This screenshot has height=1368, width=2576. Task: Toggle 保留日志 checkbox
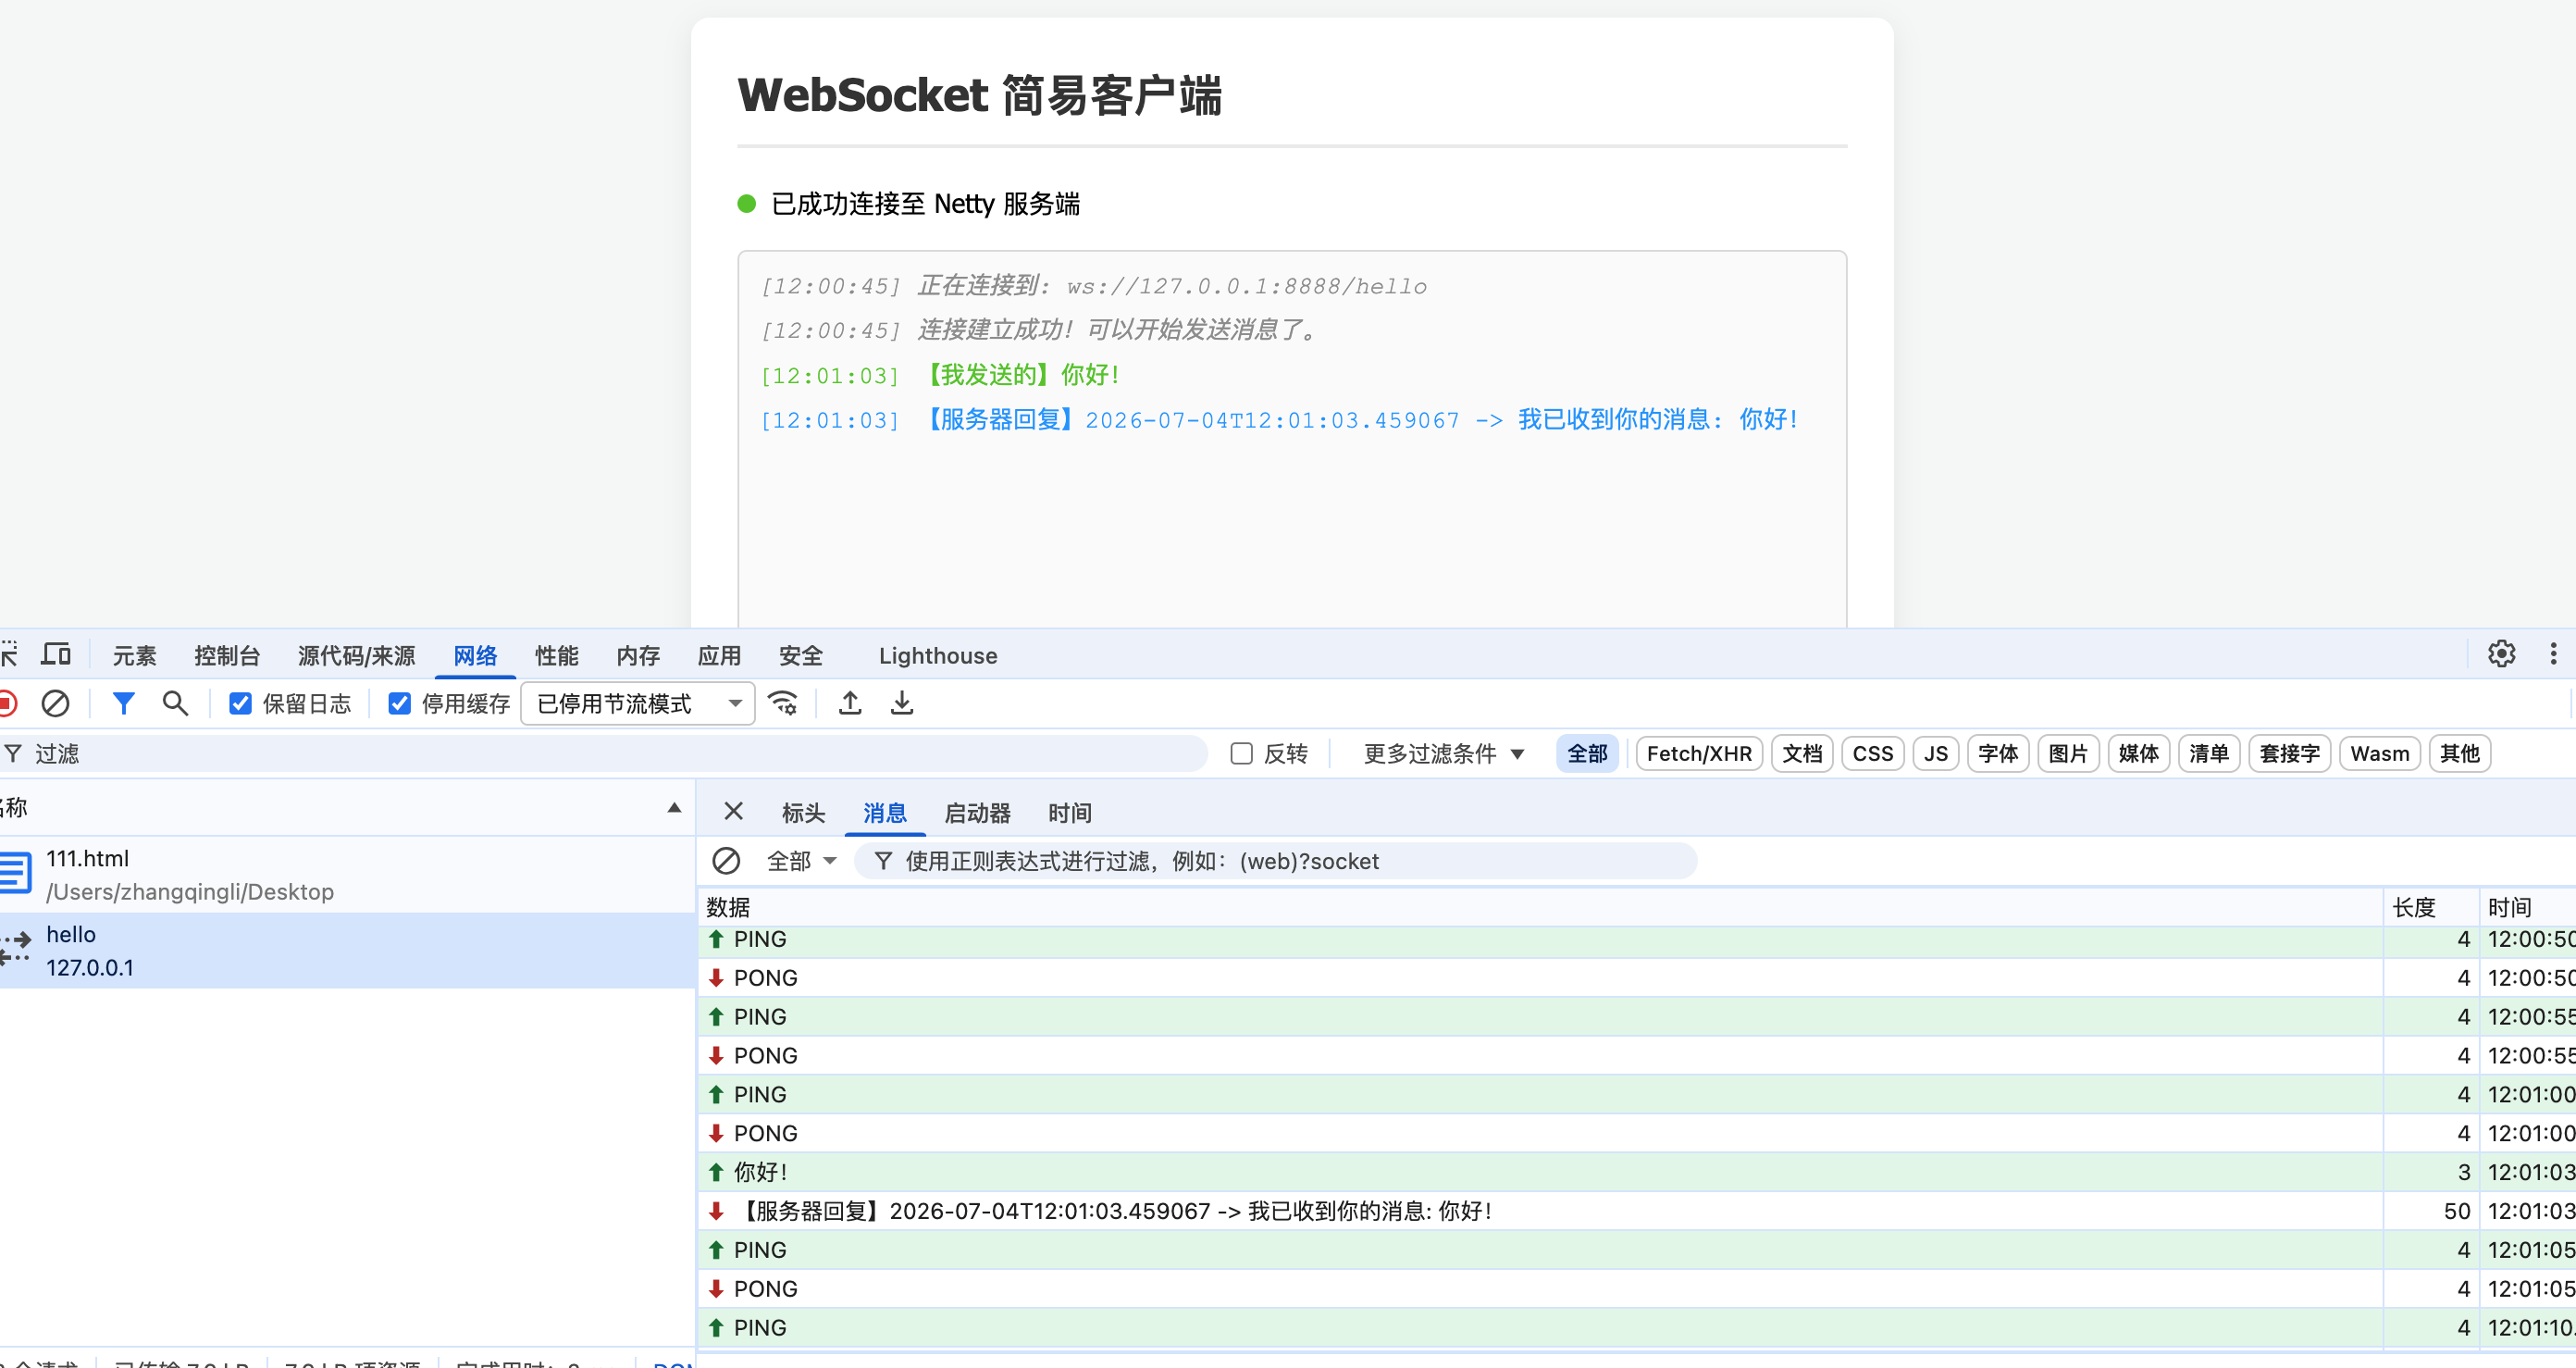[x=240, y=703]
